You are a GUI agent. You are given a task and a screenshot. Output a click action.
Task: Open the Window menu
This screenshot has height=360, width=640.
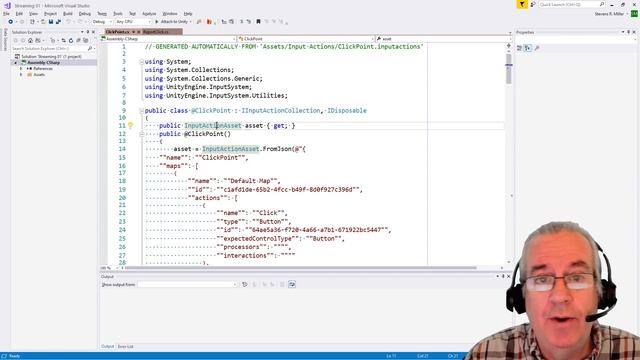[x=170, y=13]
